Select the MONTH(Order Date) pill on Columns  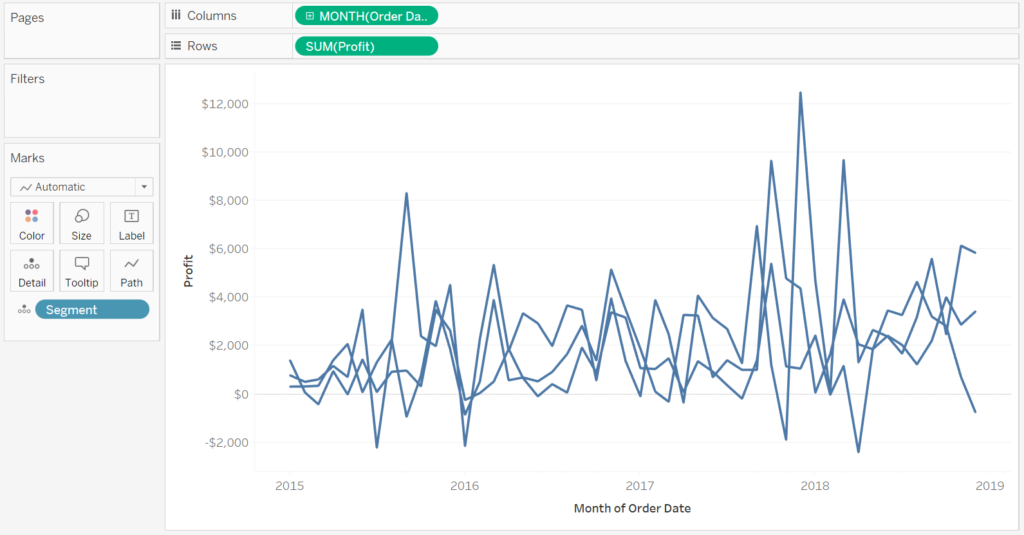tap(366, 16)
